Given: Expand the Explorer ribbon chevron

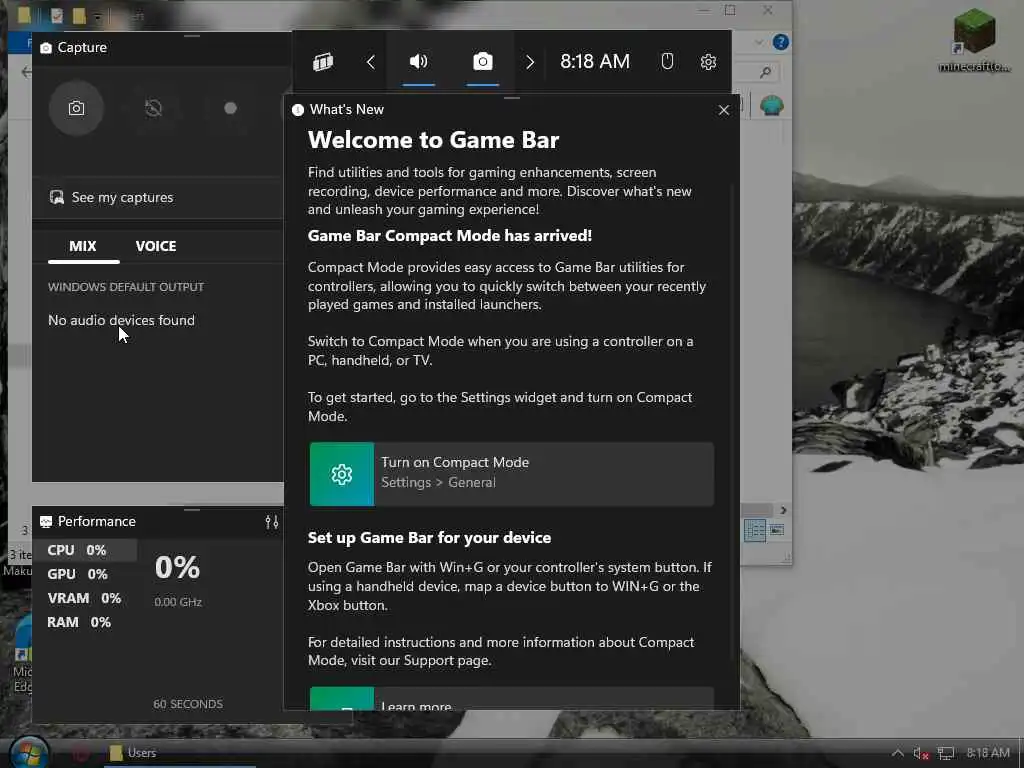Looking at the screenshot, I should (758, 42).
